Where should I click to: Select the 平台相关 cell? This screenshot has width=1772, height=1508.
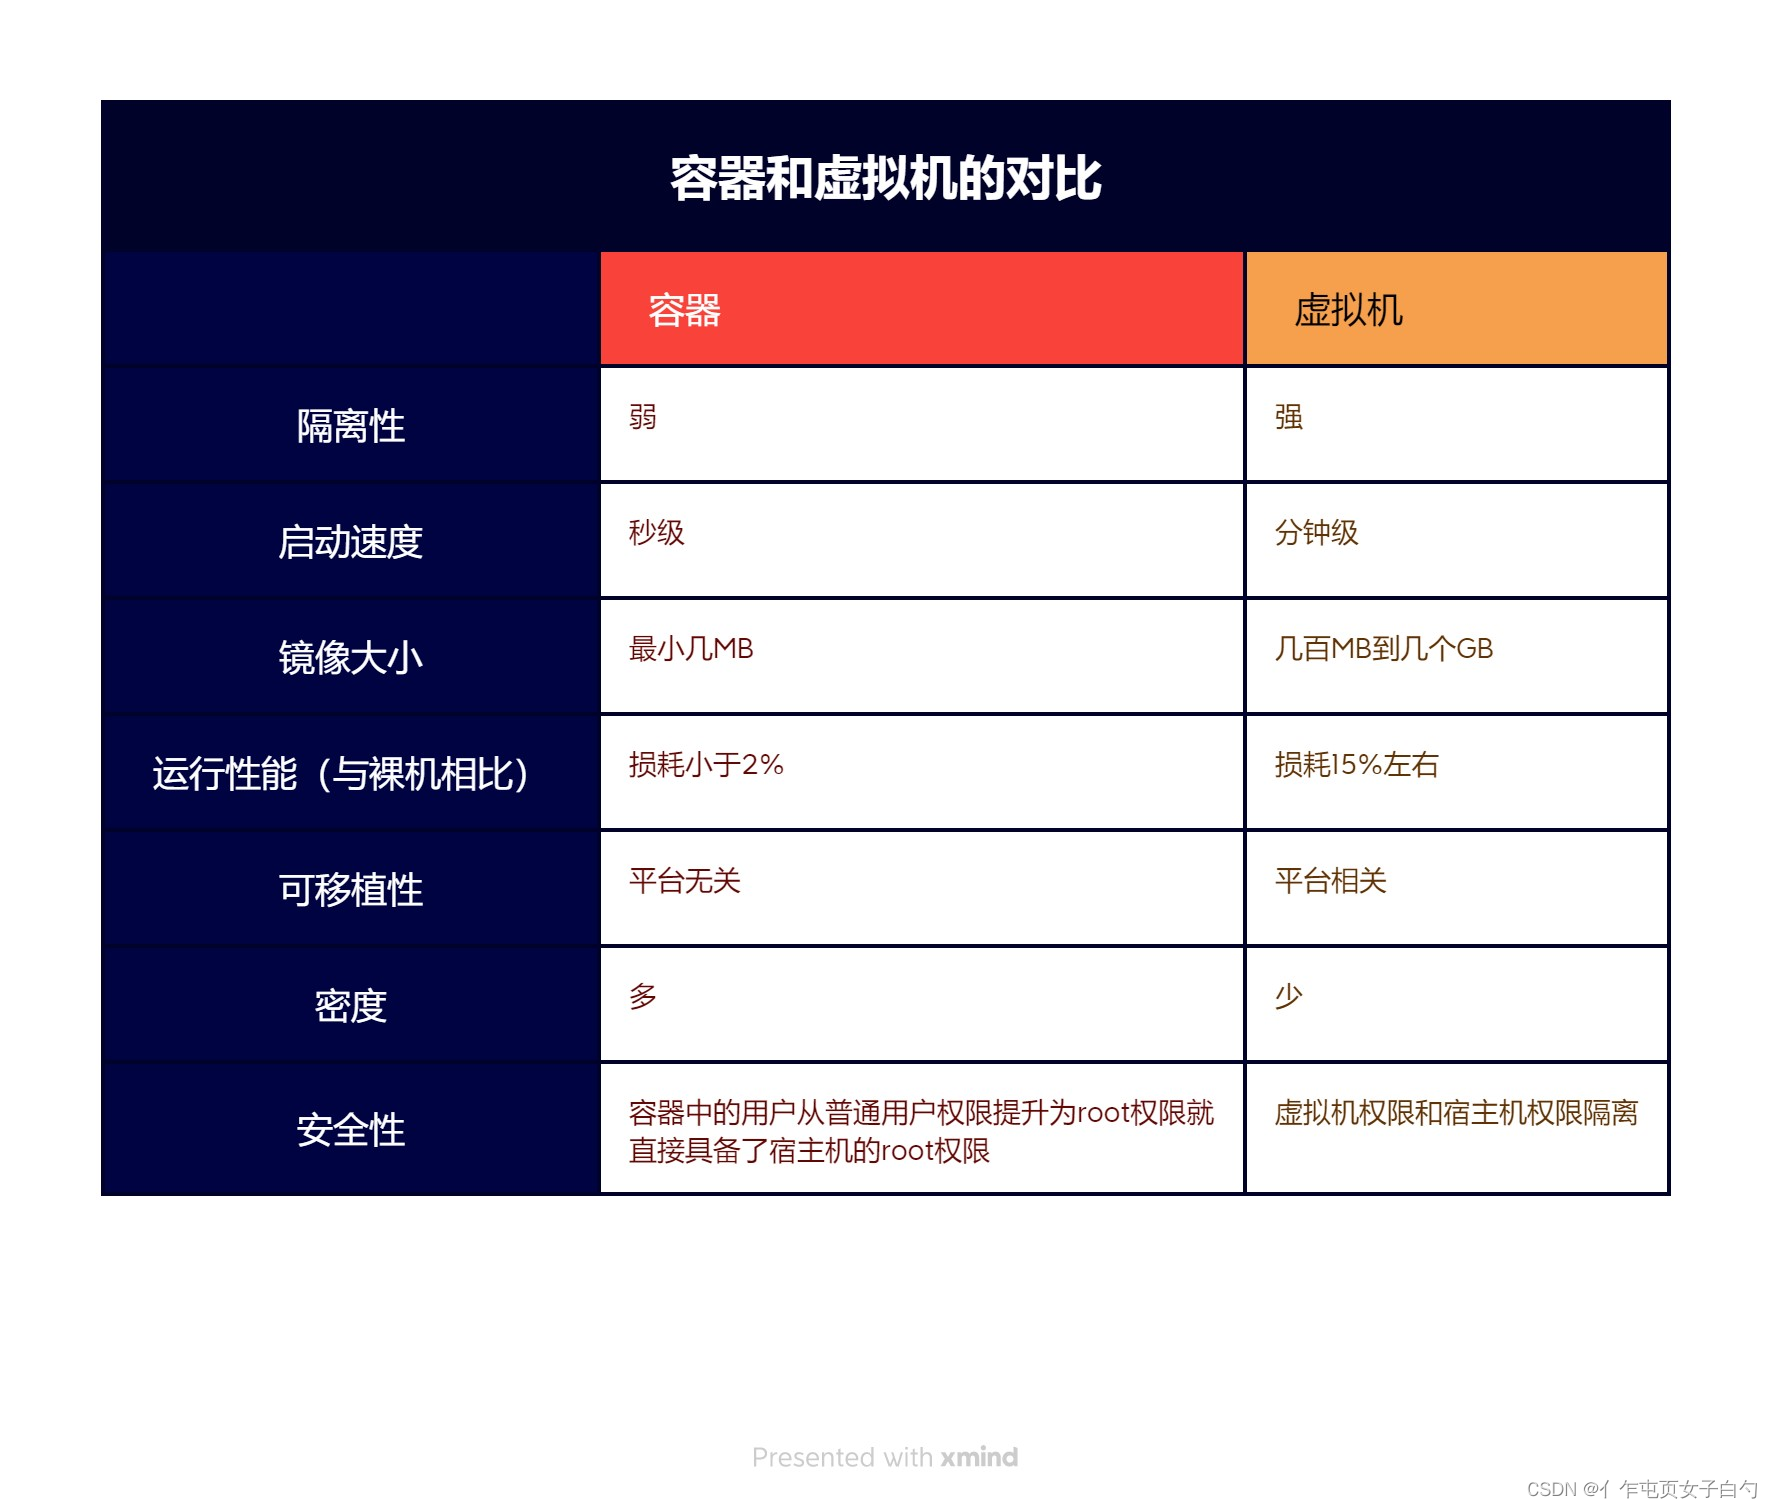click(1456, 888)
